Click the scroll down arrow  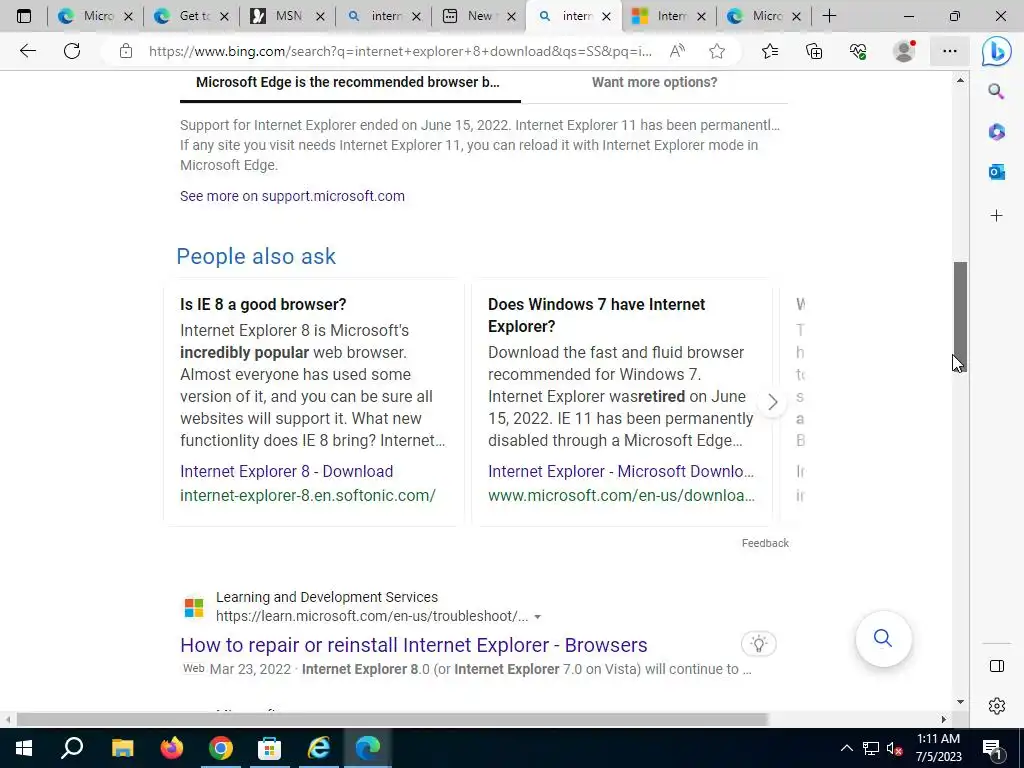point(960,702)
